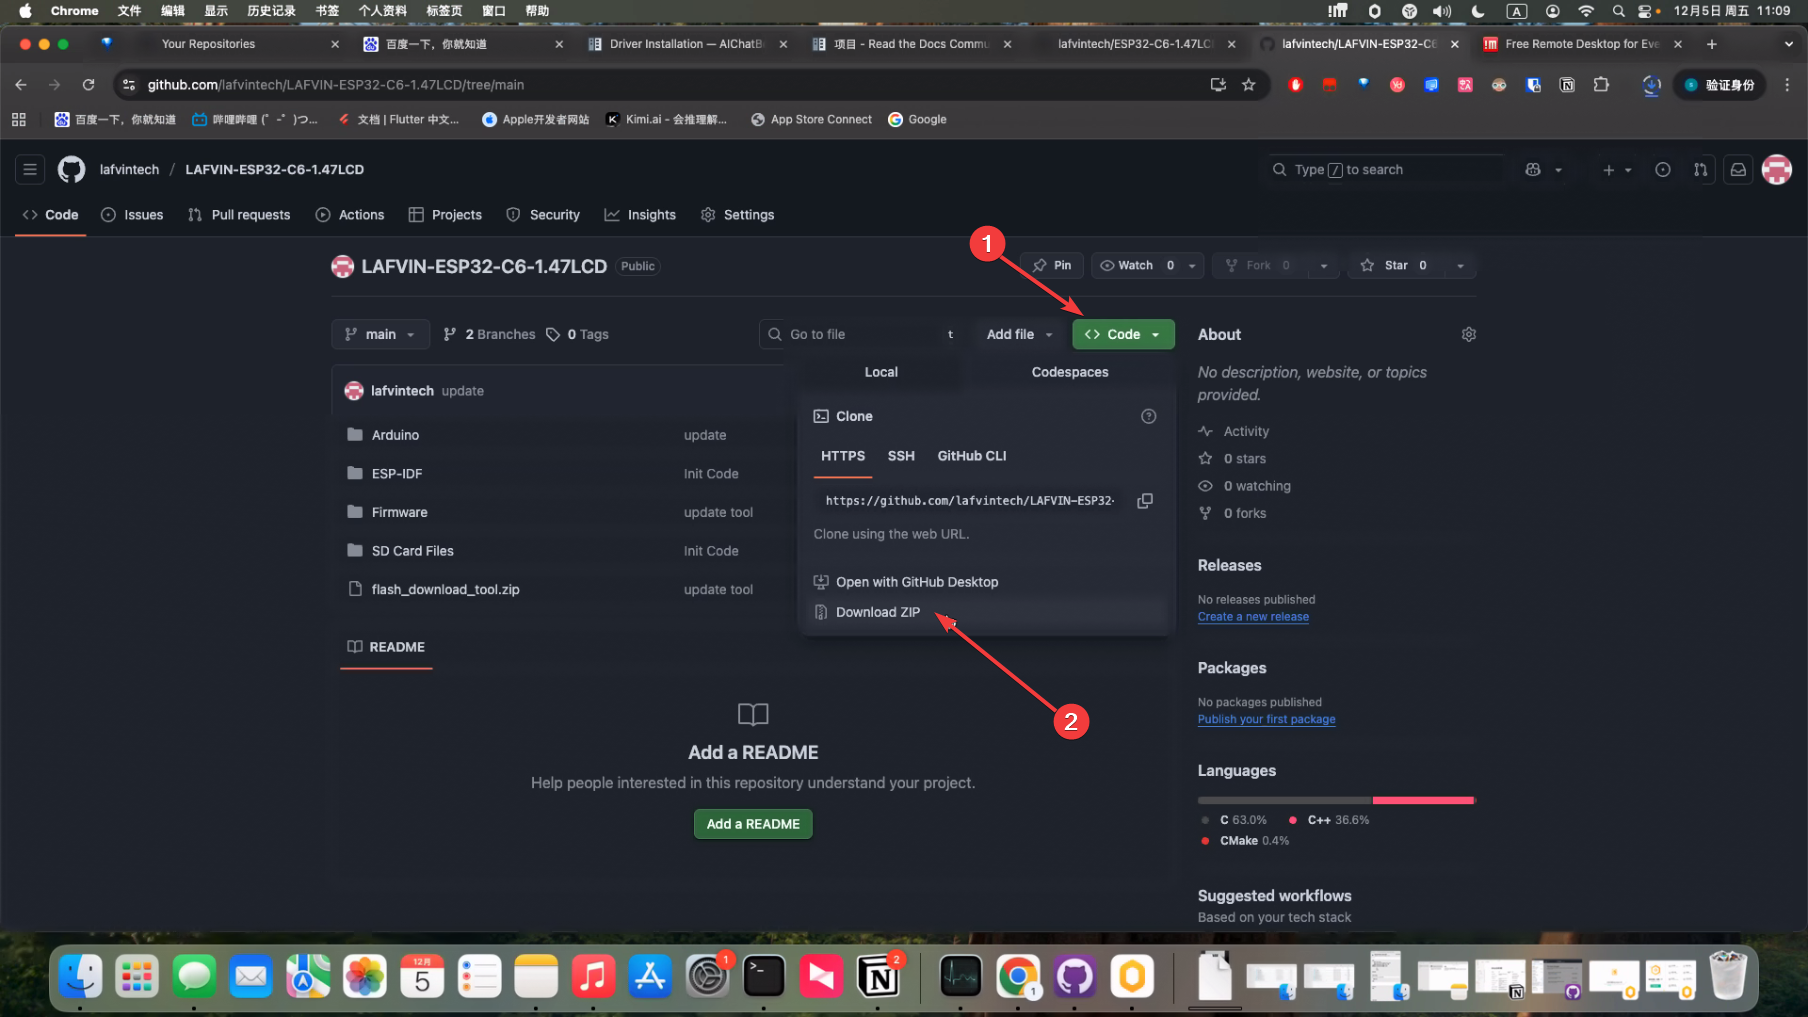Select the GitHub CLI clone option

972,456
